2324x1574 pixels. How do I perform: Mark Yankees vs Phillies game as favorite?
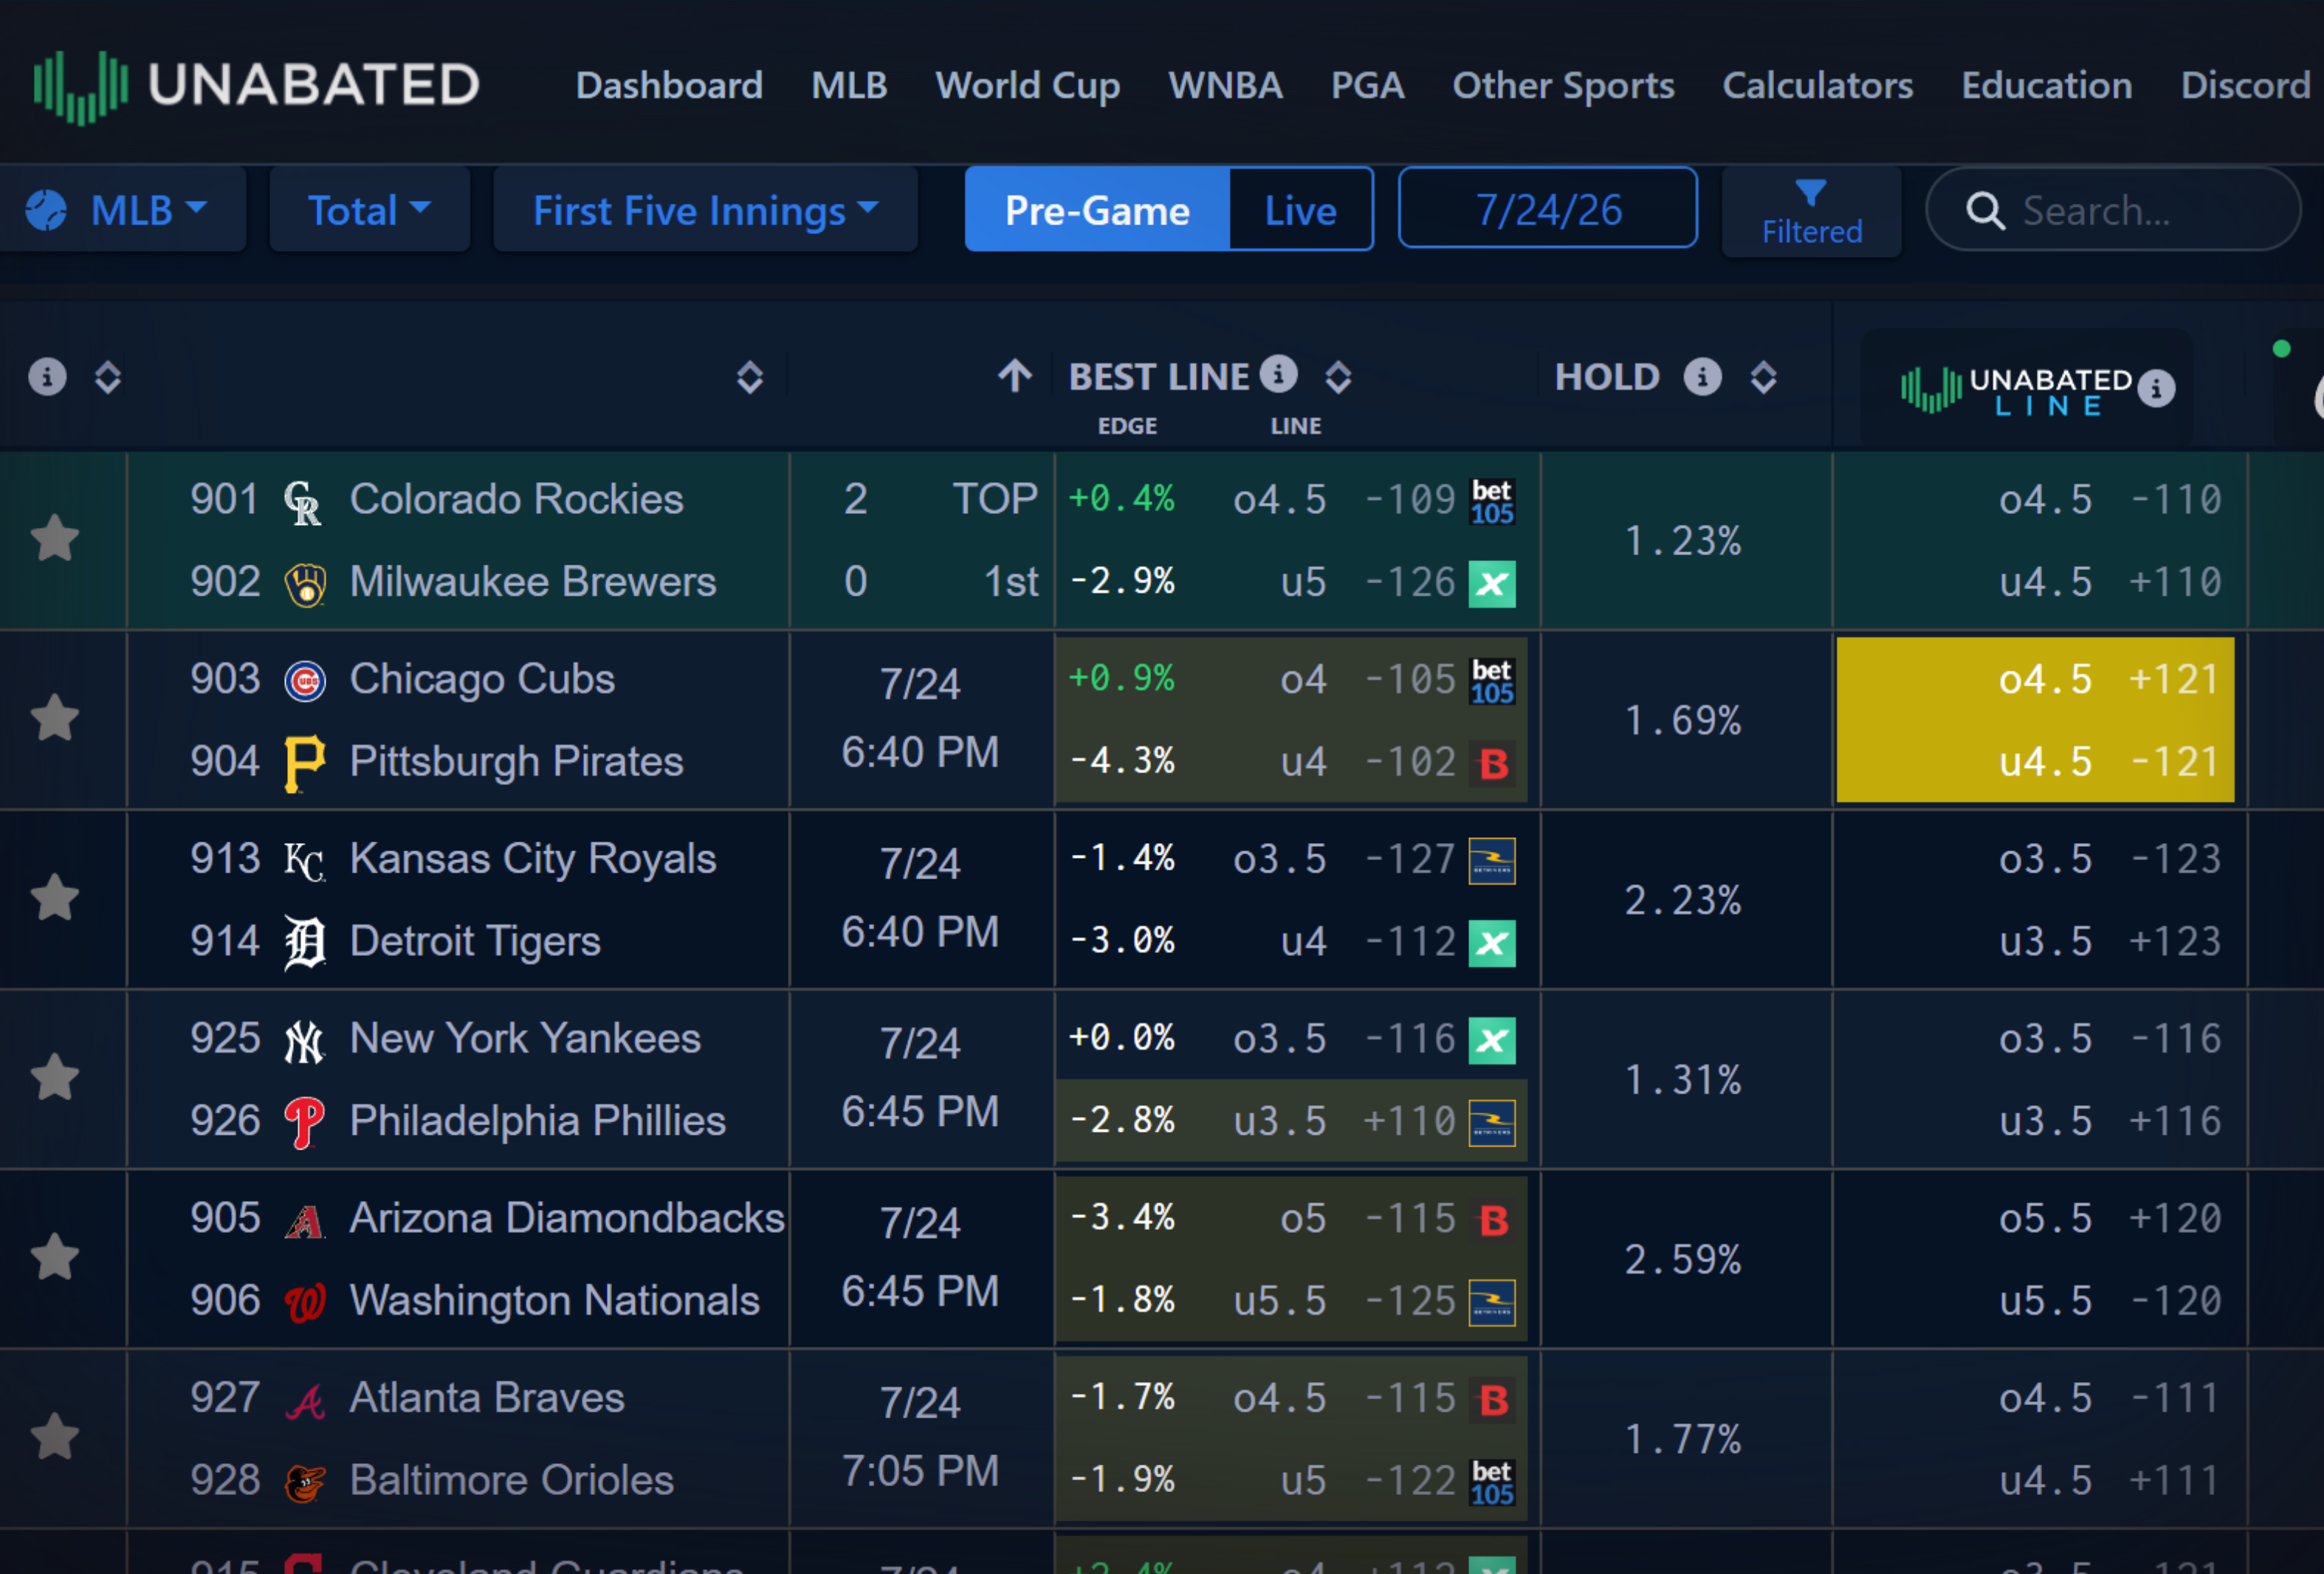[55, 1078]
